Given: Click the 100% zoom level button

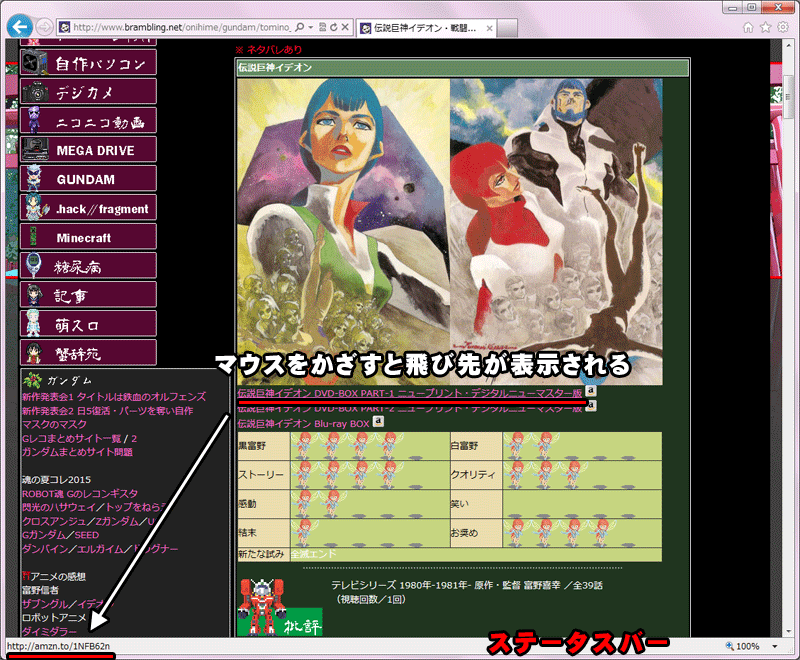Looking at the screenshot, I should pyautogui.click(x=742, y=646).
